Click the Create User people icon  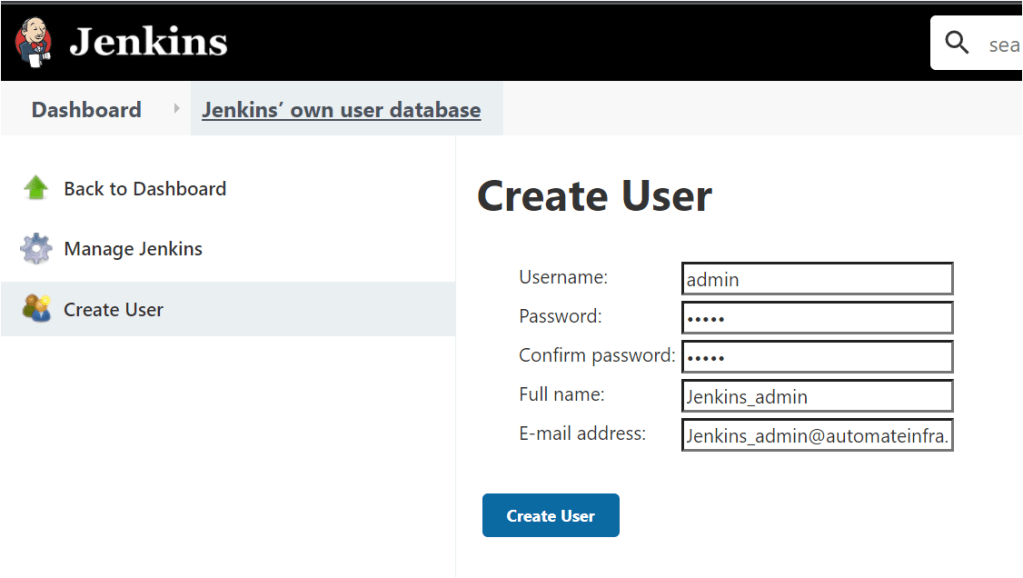coord(36,309)
